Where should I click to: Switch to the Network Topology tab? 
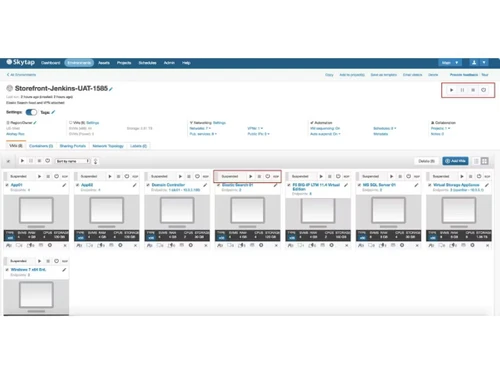pyautogui.click(x=108, y=146)
